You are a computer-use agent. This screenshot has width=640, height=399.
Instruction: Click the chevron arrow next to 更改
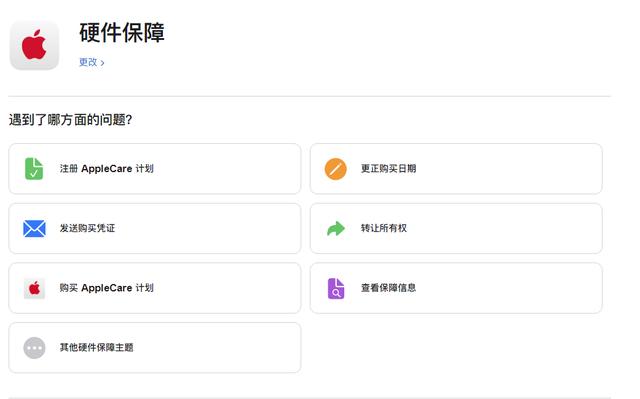coord(102,63)
